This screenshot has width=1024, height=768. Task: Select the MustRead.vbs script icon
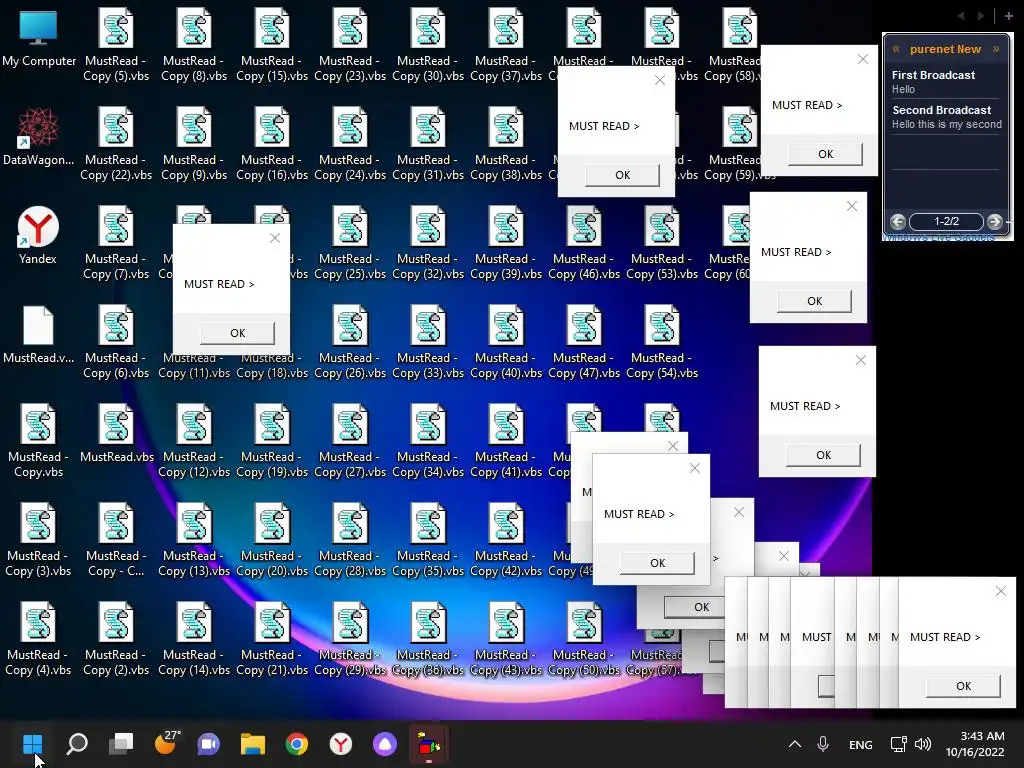pos(116,434)
